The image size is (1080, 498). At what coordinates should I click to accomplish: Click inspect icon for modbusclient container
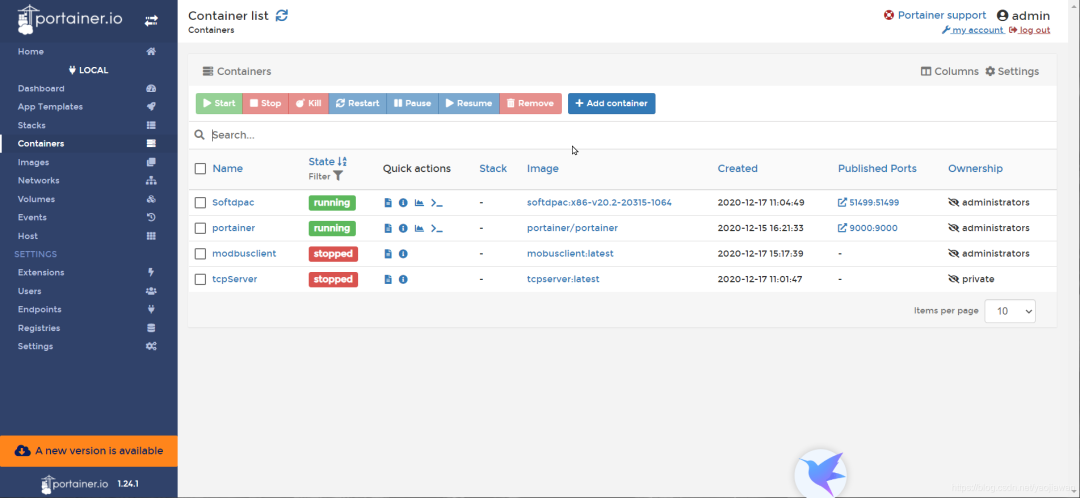point(403,254)
